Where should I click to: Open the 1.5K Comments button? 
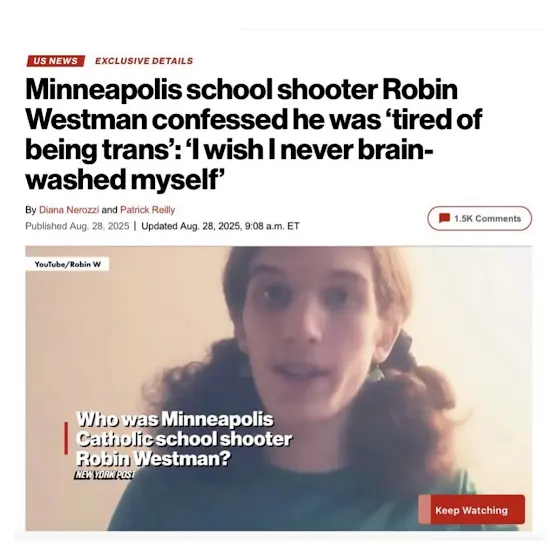[x=479, y=218]
